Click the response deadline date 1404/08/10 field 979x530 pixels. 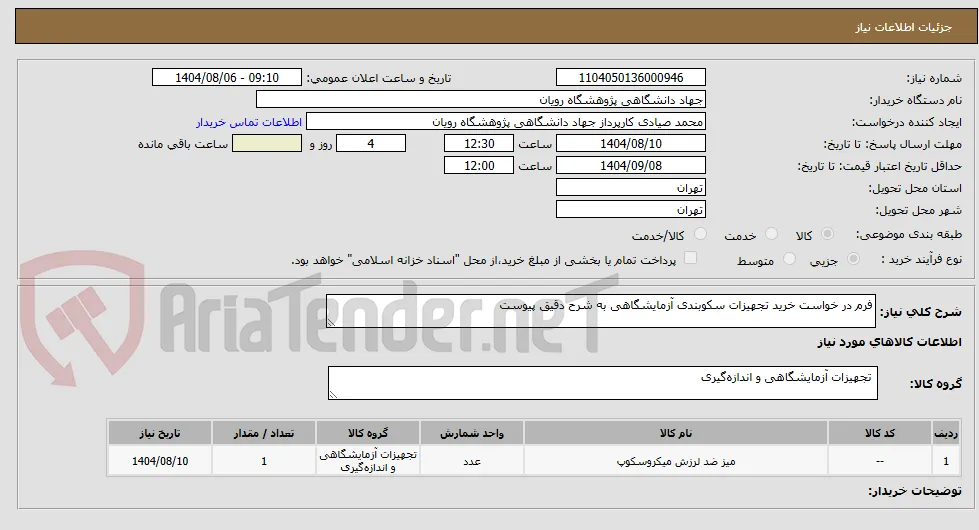click(x=631, y=144)
